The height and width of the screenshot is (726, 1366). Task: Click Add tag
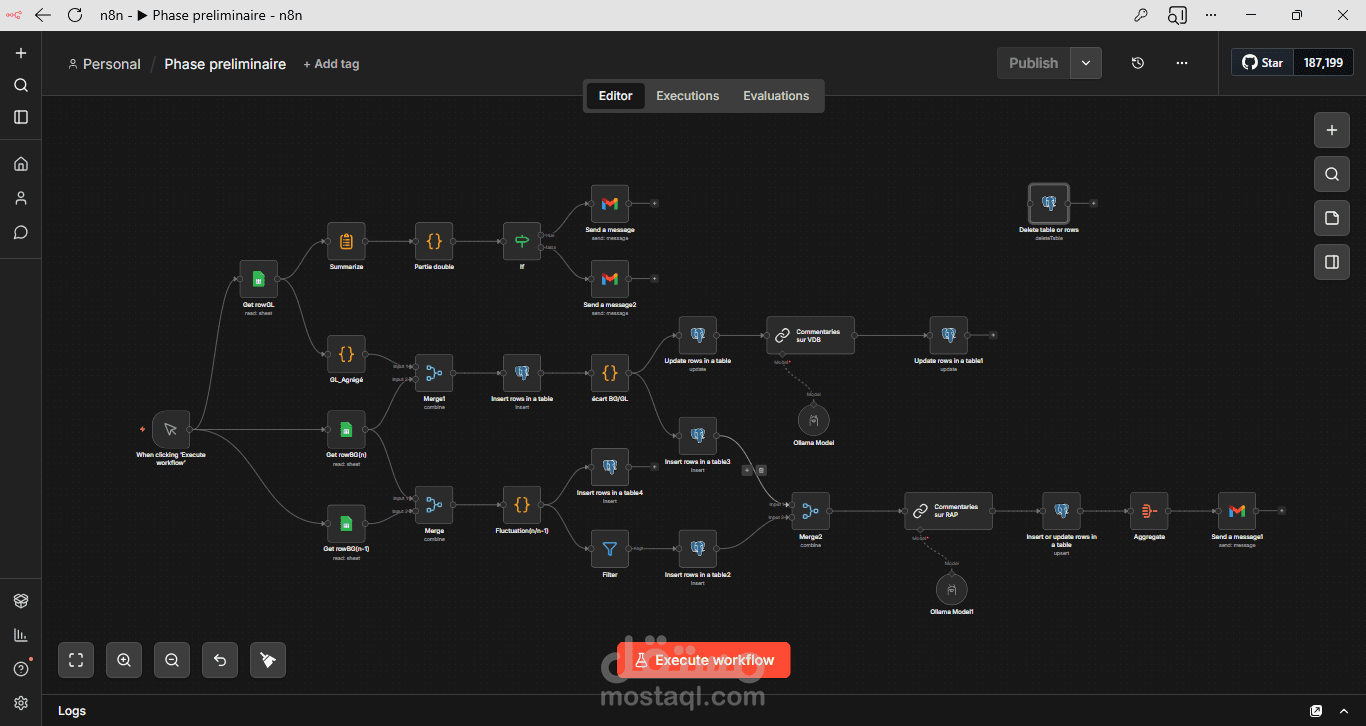(331, 64)
